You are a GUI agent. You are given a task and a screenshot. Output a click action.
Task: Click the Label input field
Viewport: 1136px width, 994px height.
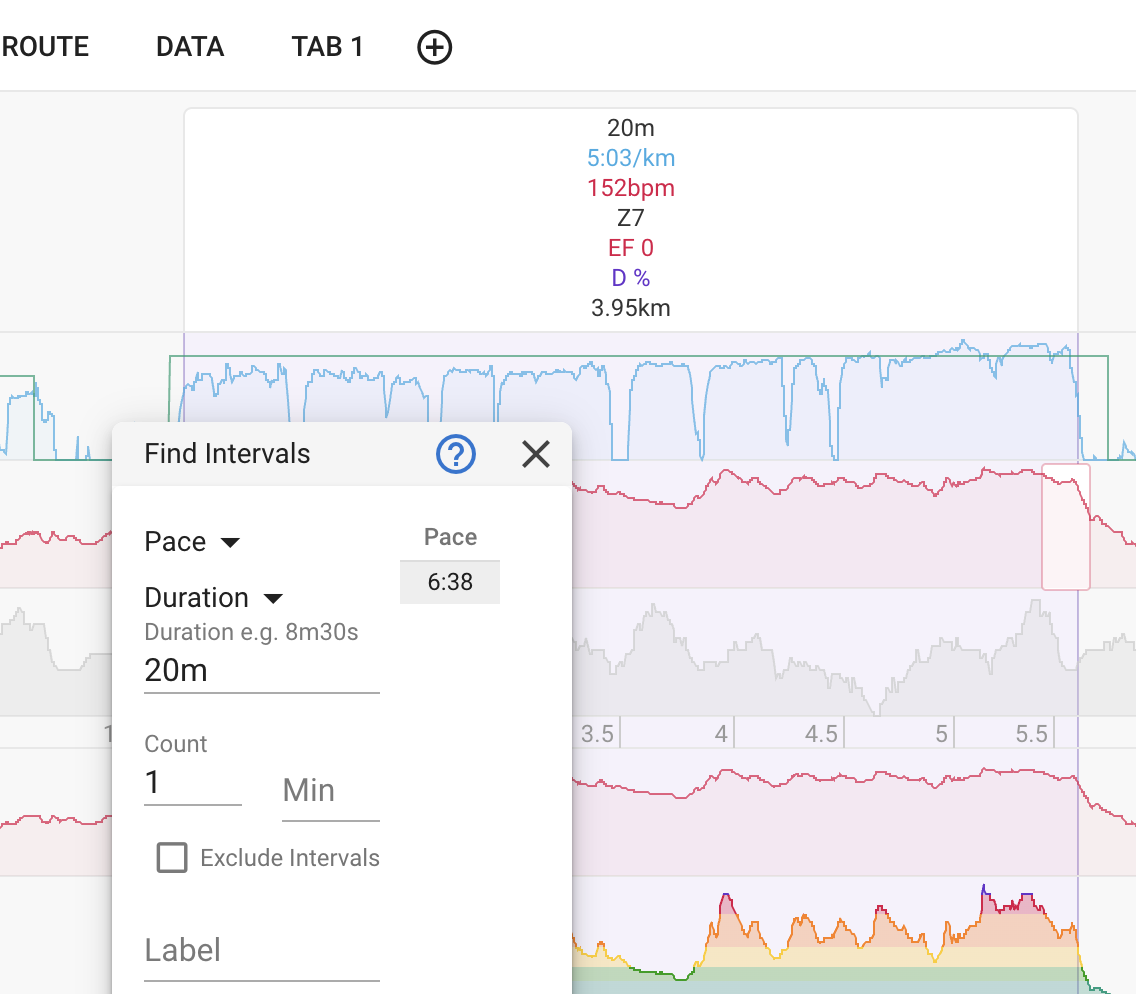coord(261,950)
